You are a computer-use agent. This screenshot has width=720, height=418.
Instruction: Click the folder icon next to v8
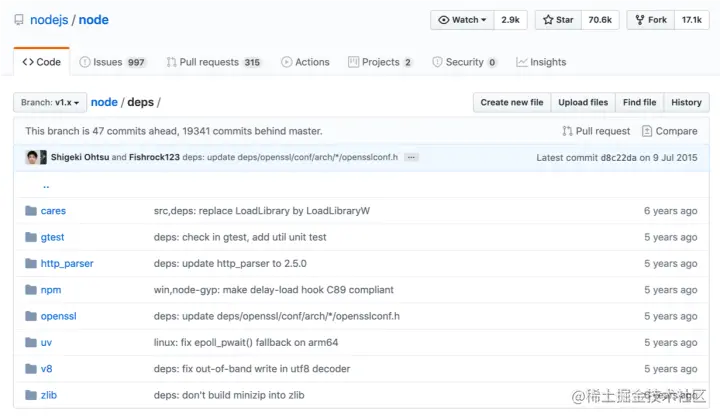[x=31, y=368]
